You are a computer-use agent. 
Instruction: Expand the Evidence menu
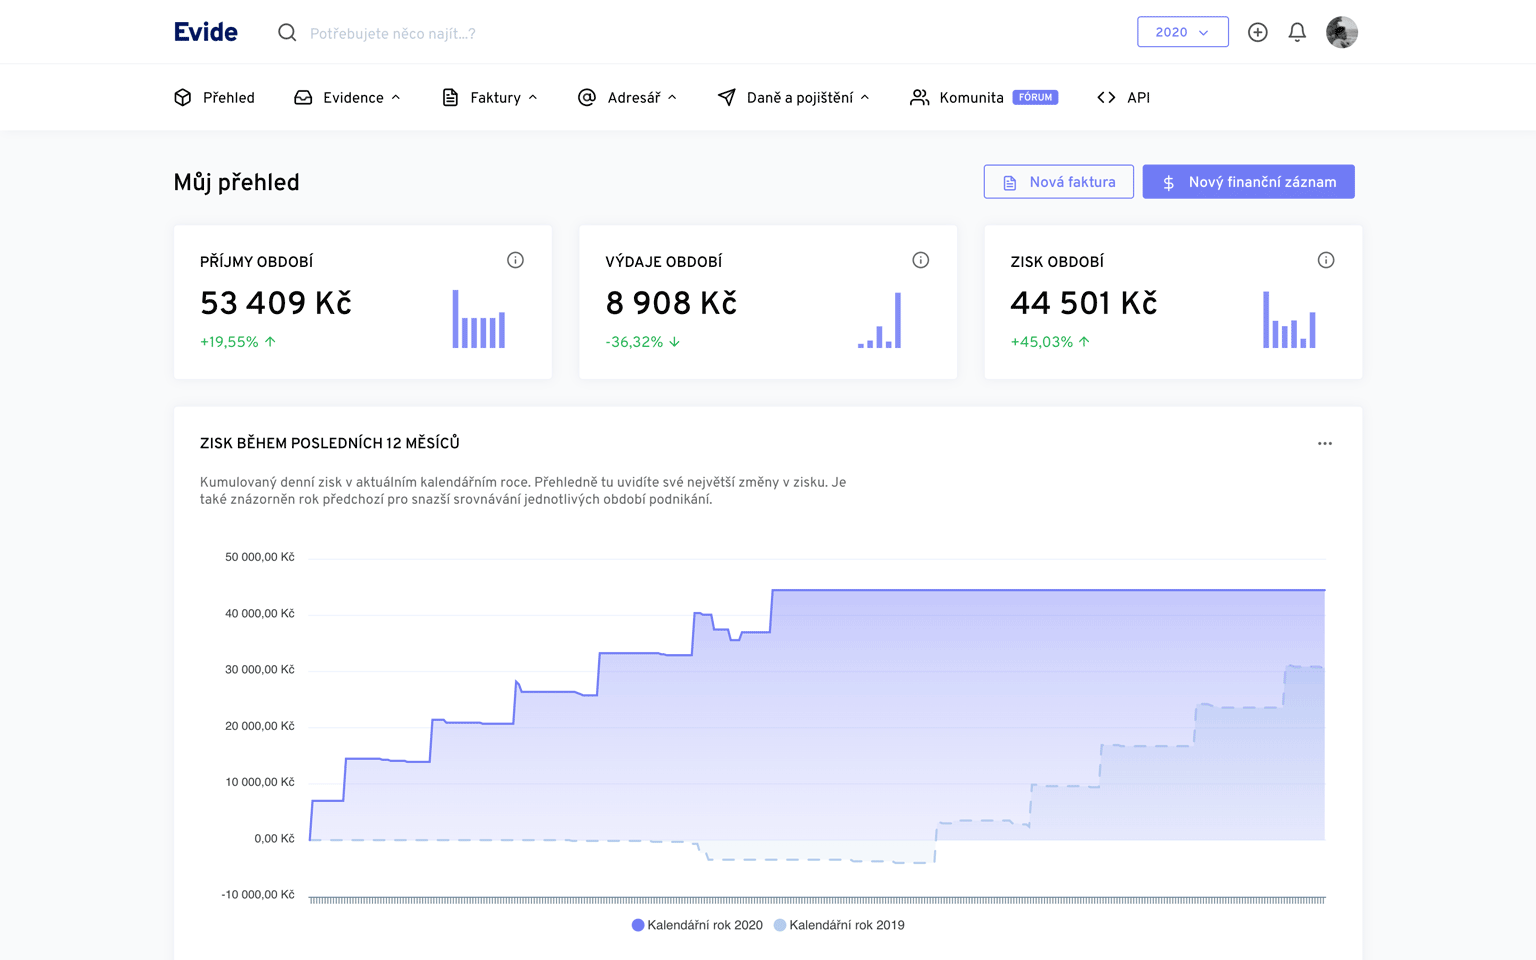(347, 98)
